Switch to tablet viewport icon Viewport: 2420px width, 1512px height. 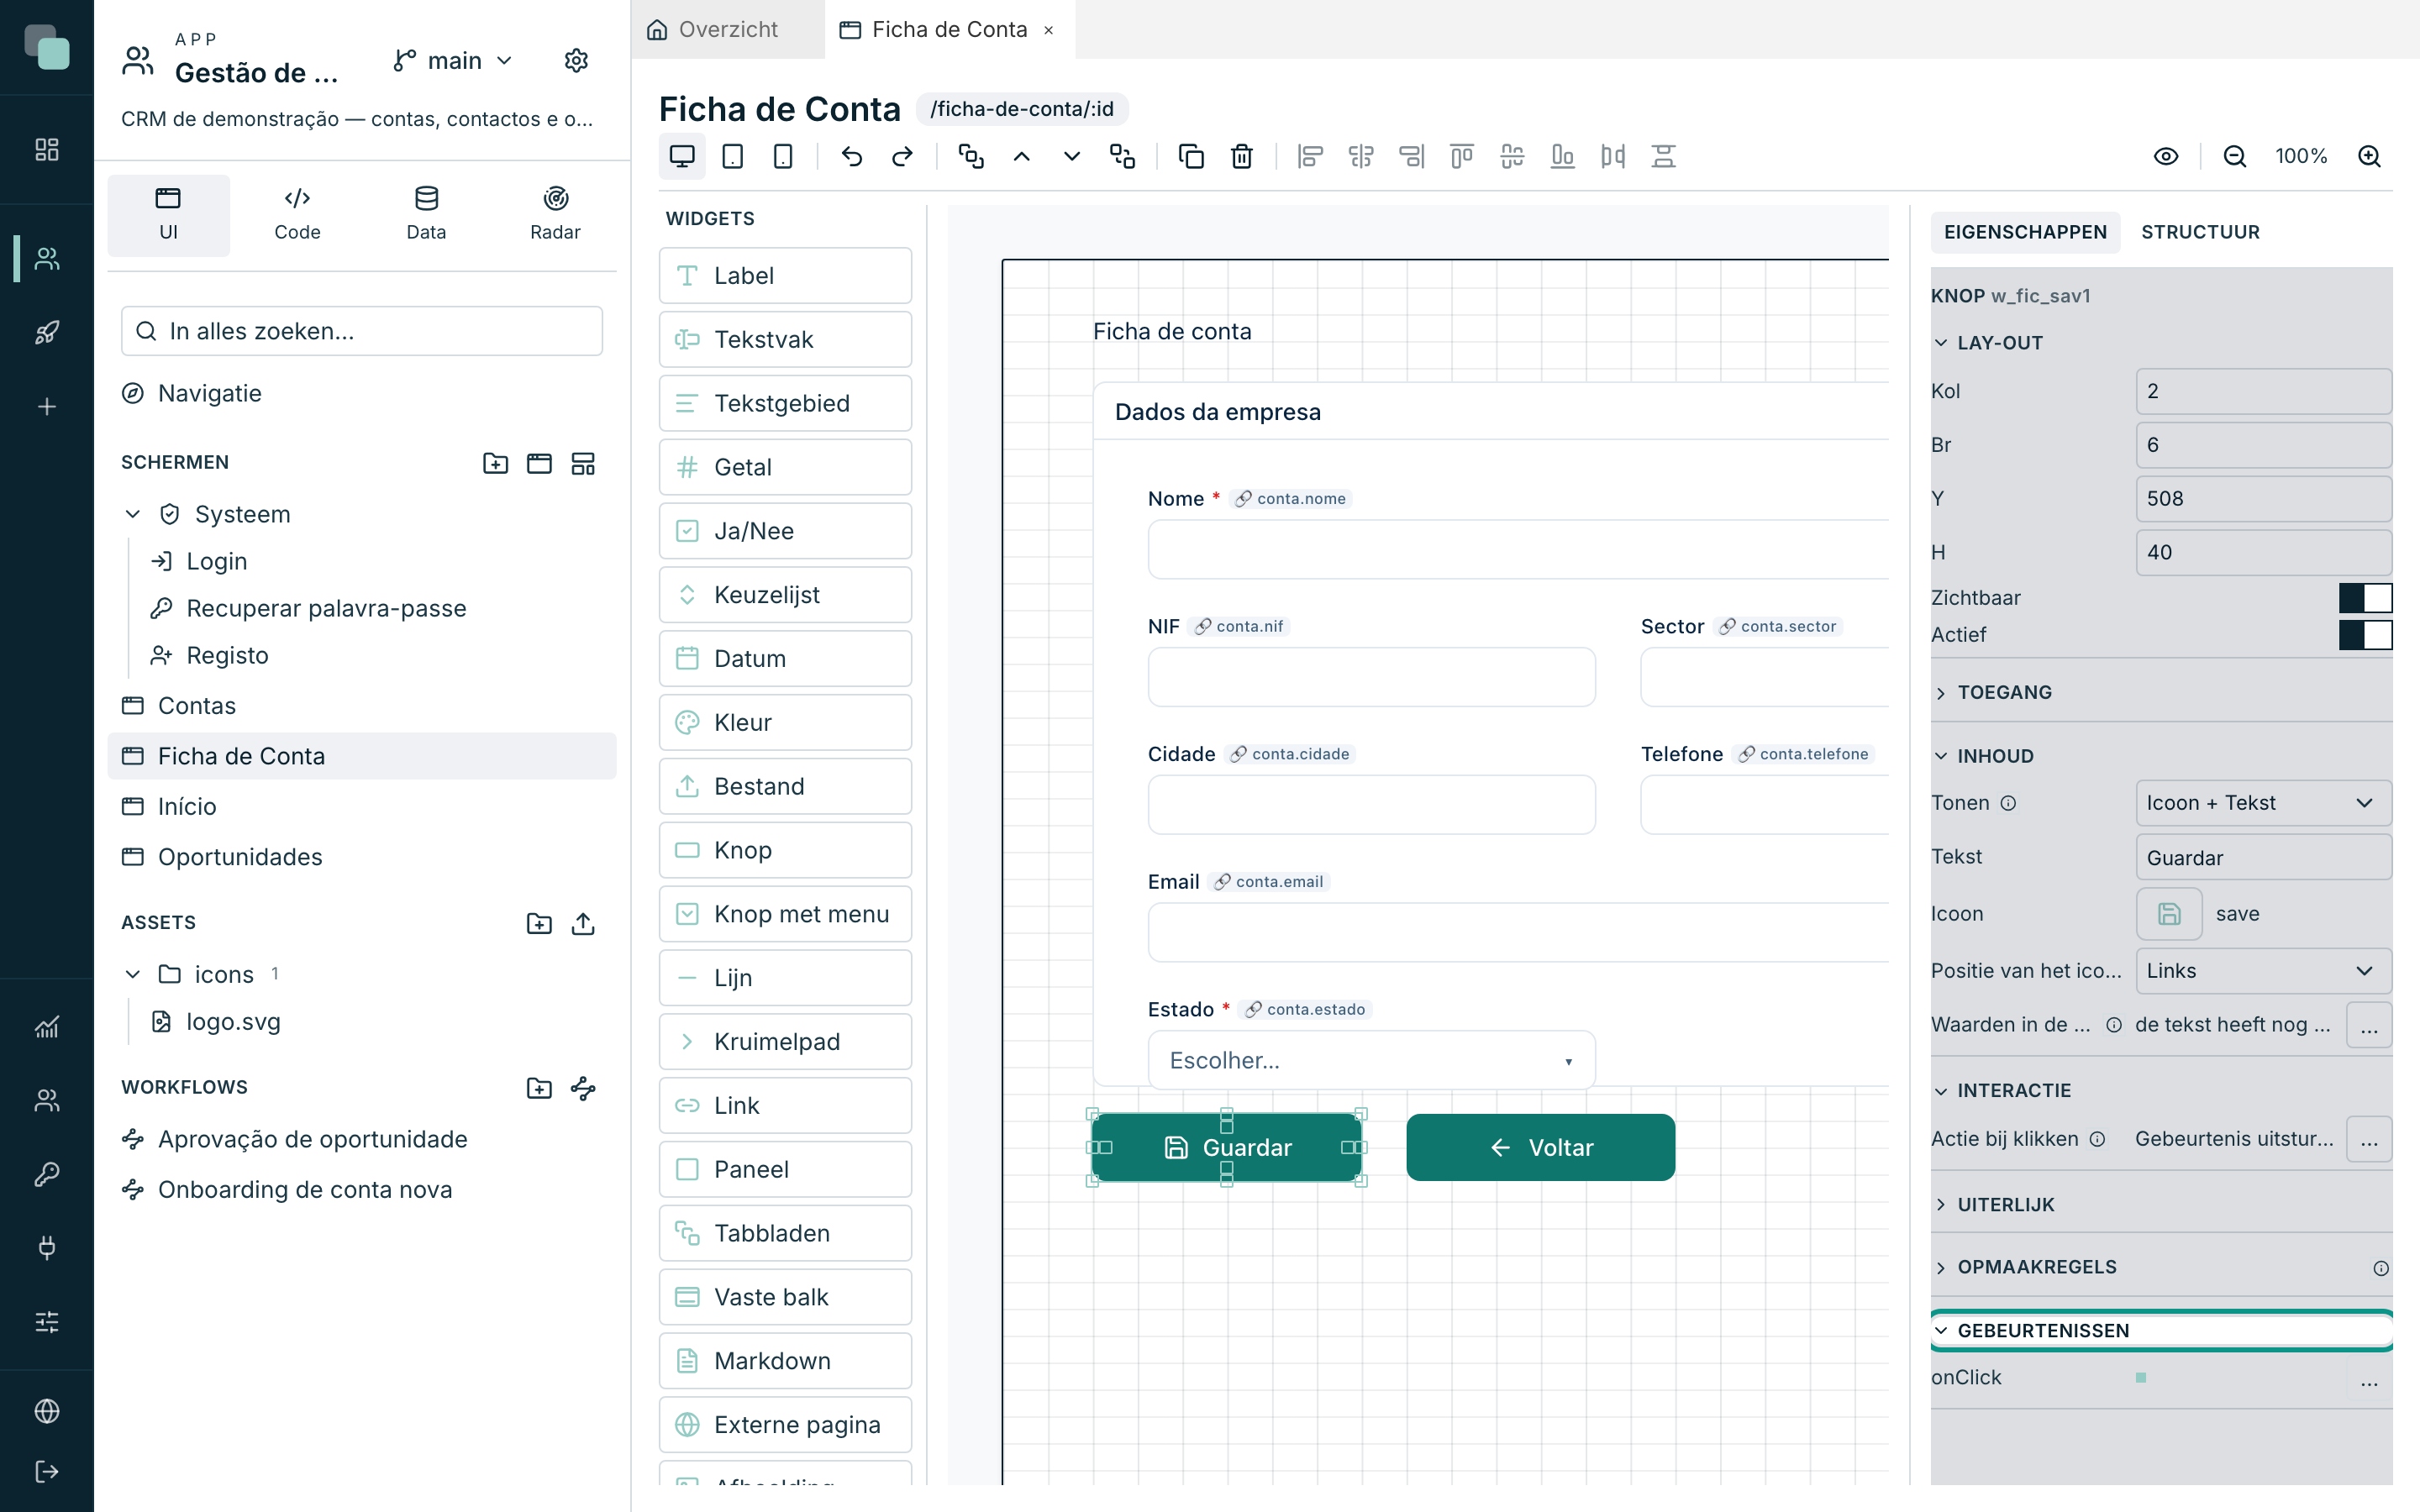pyautogui.click(x=732, y=156)
